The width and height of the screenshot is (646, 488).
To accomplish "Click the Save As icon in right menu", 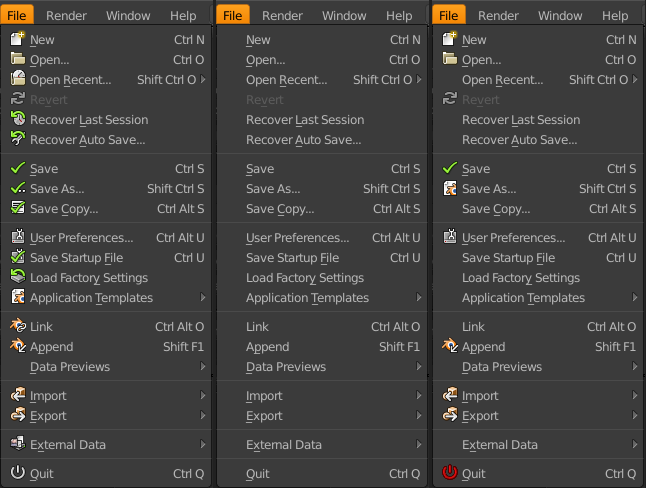I will click(449, 188).
